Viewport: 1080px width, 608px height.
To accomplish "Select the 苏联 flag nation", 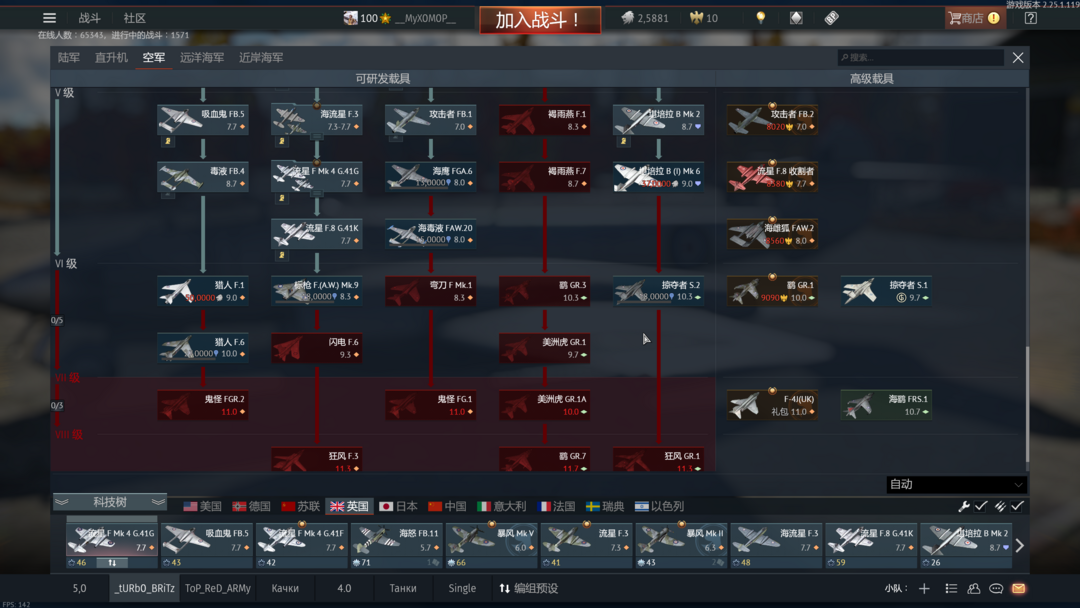I will 301,506.
